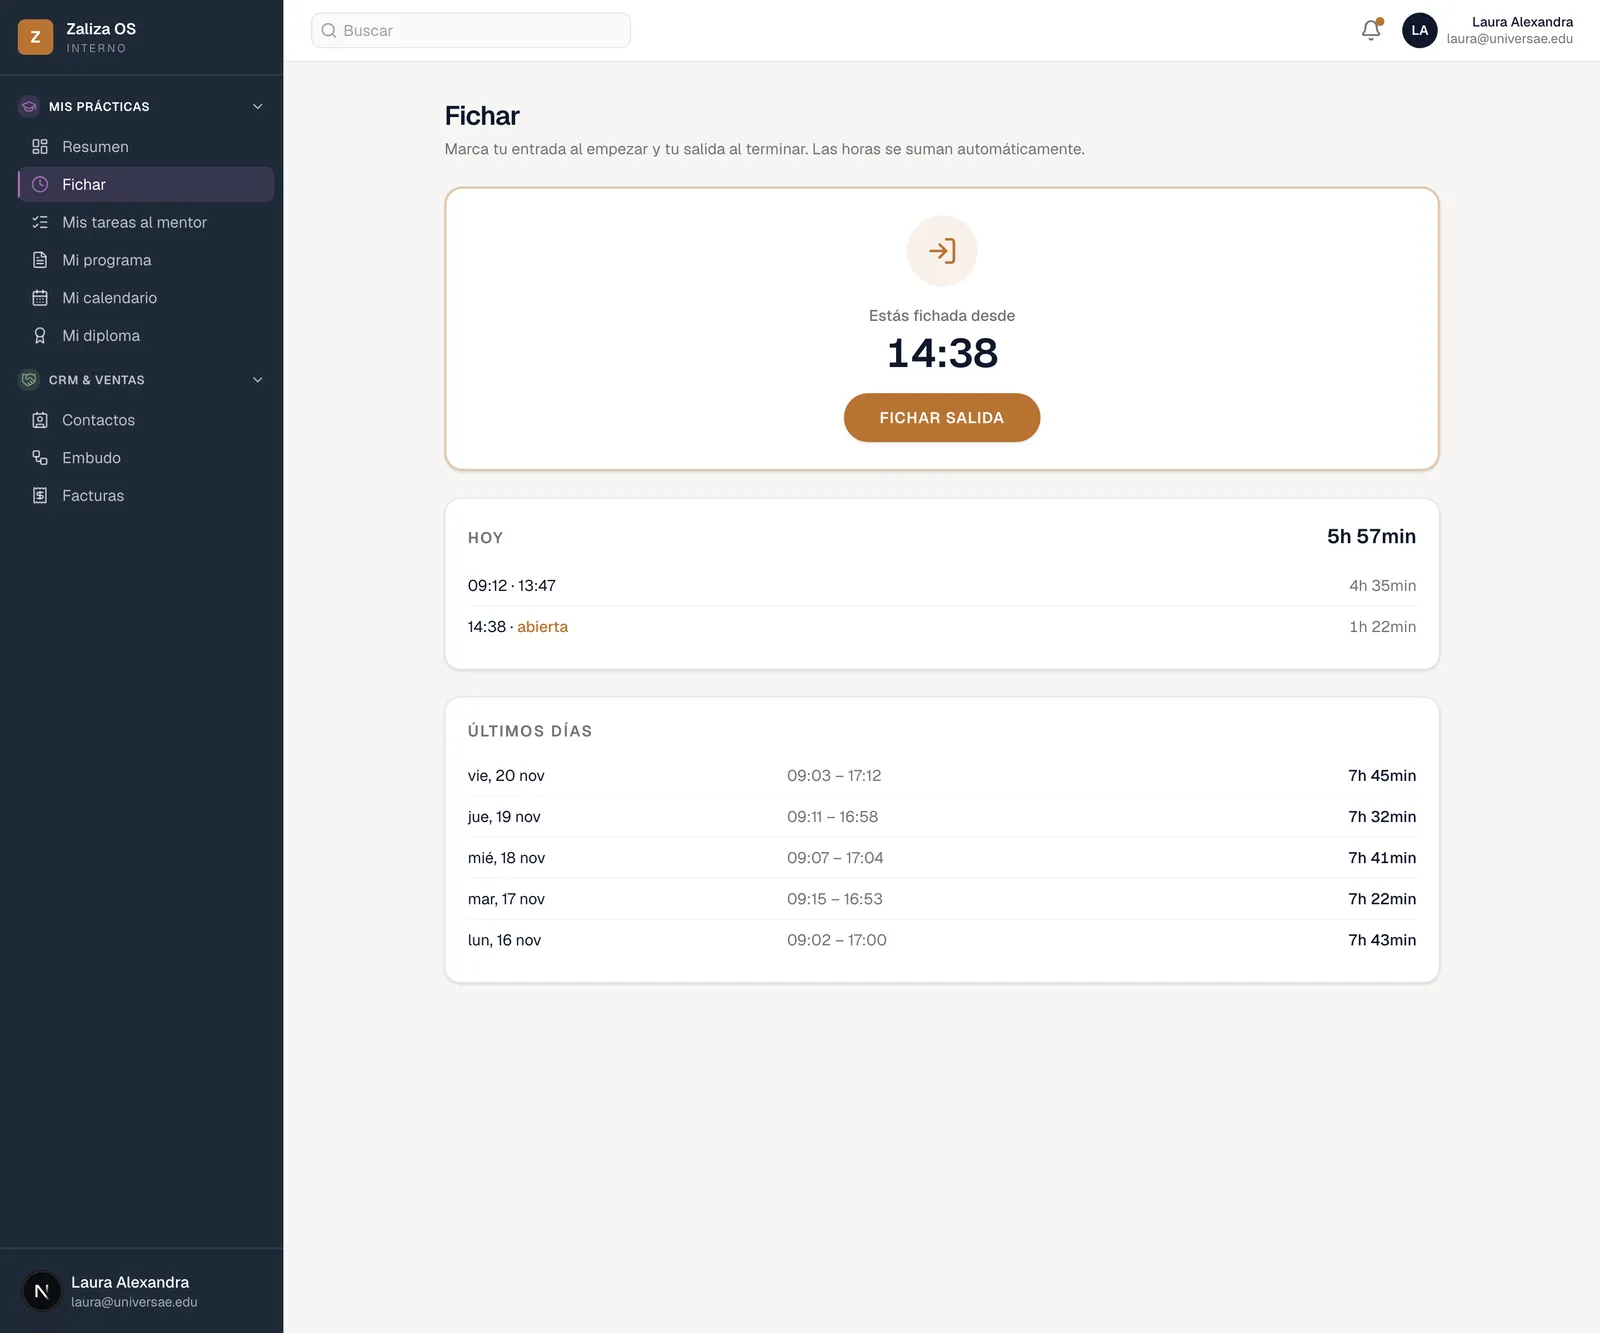Click the Contactos address book icon

coord(40,420)
